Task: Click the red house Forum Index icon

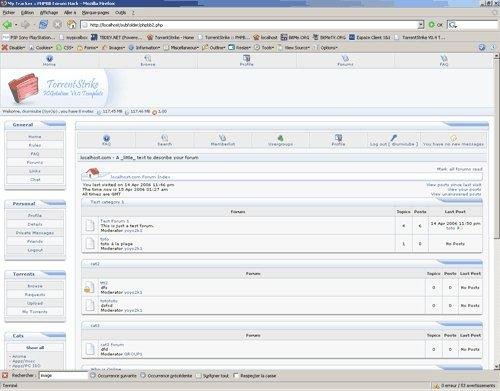Action: 93,173
